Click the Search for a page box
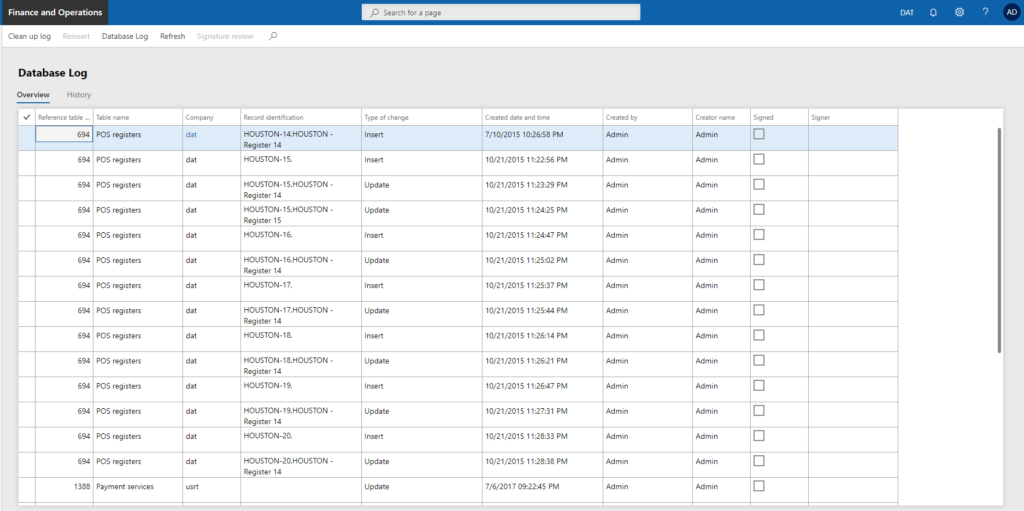1024x511 pixels. coord(501,12)
